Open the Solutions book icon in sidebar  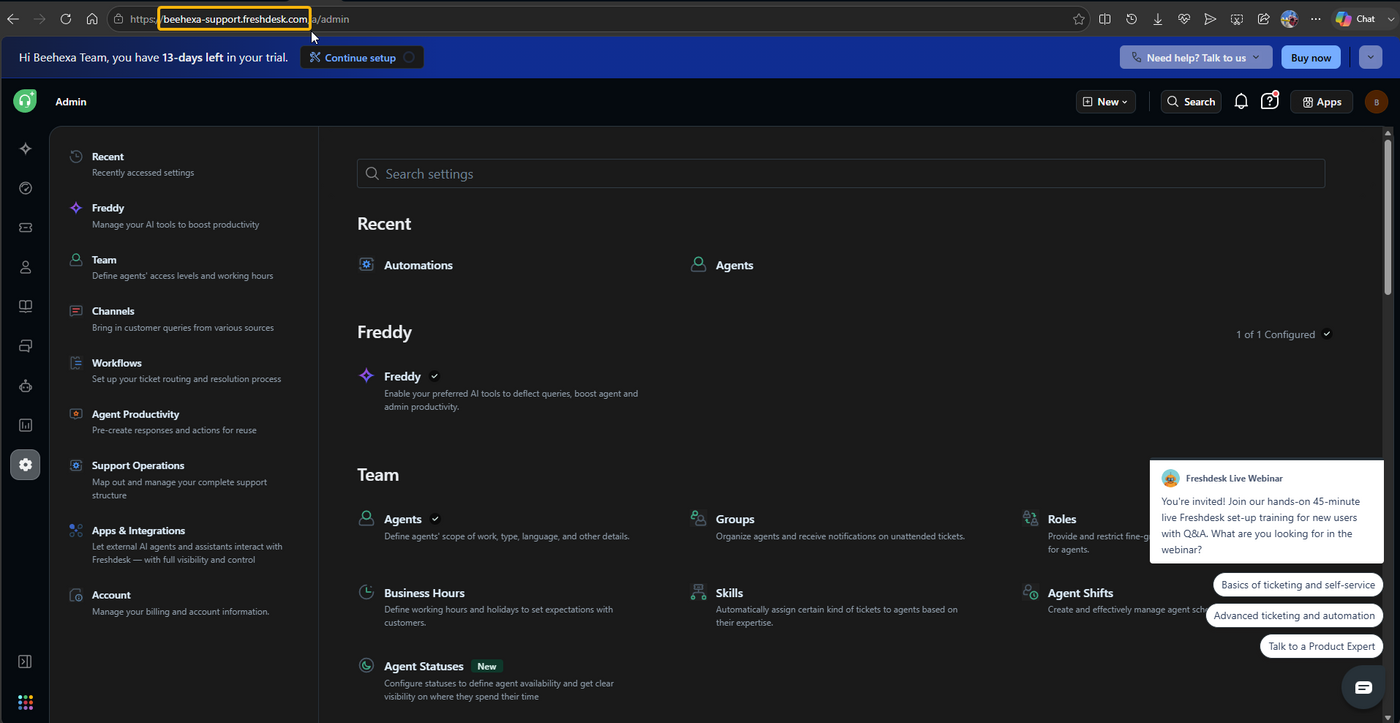click(25, 307)
